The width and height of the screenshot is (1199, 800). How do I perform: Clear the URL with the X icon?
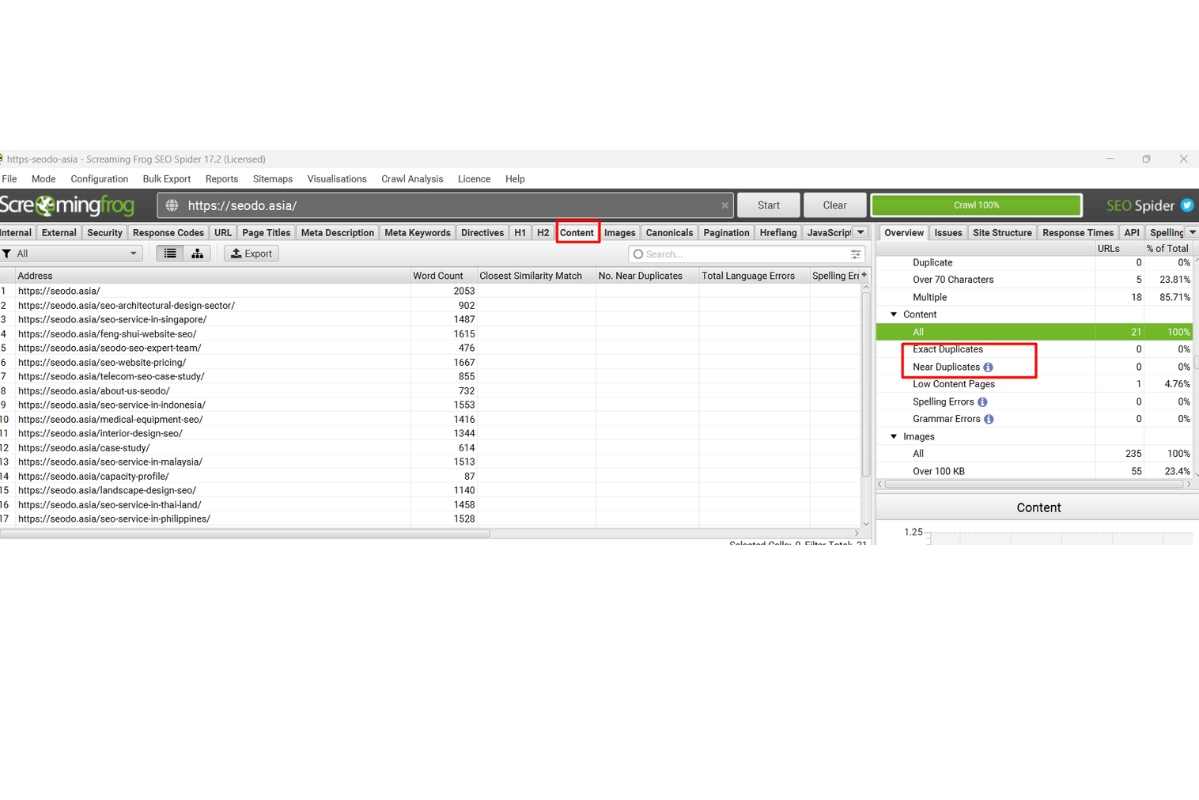(x=724, y=205)
